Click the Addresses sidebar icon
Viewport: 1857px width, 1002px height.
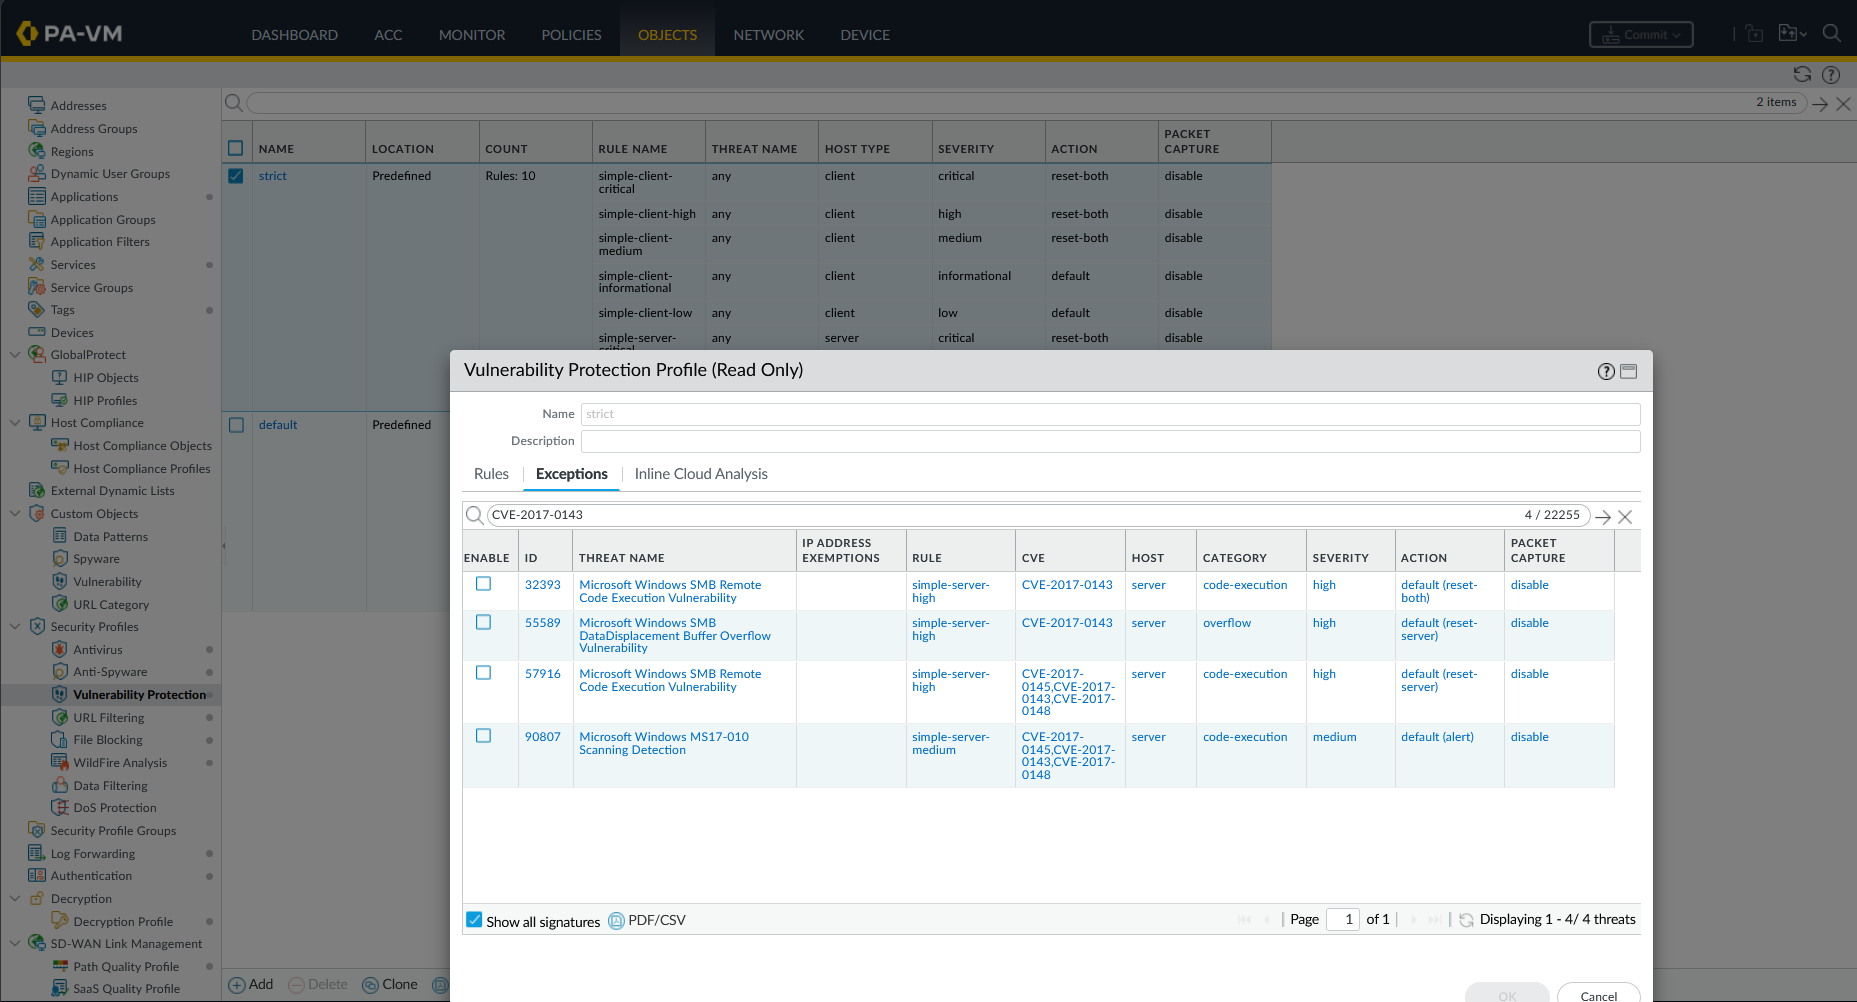(x=37, y=105)
